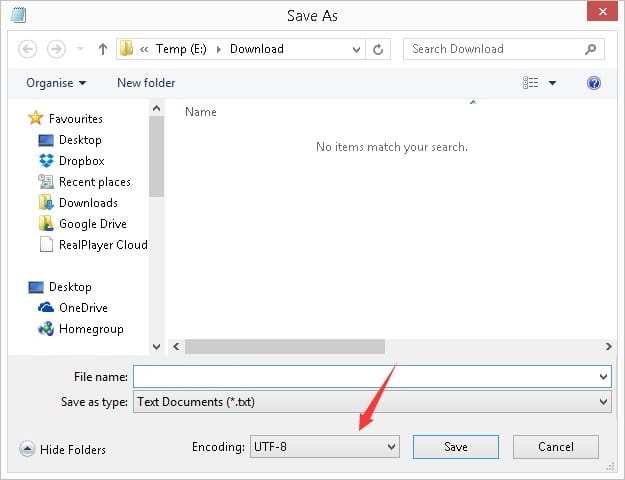
Task: Click the Downloads folder icon
Action: pos(46,203)
